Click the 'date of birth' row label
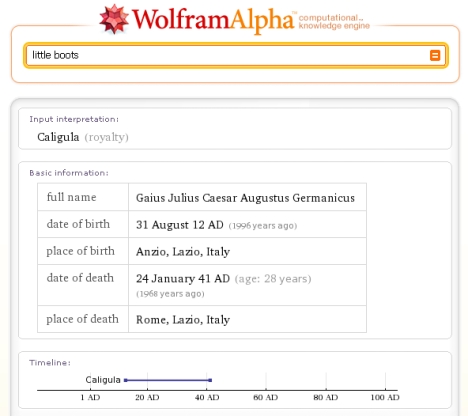The height and width of the screenshot is (416, 468). (78, 224)
